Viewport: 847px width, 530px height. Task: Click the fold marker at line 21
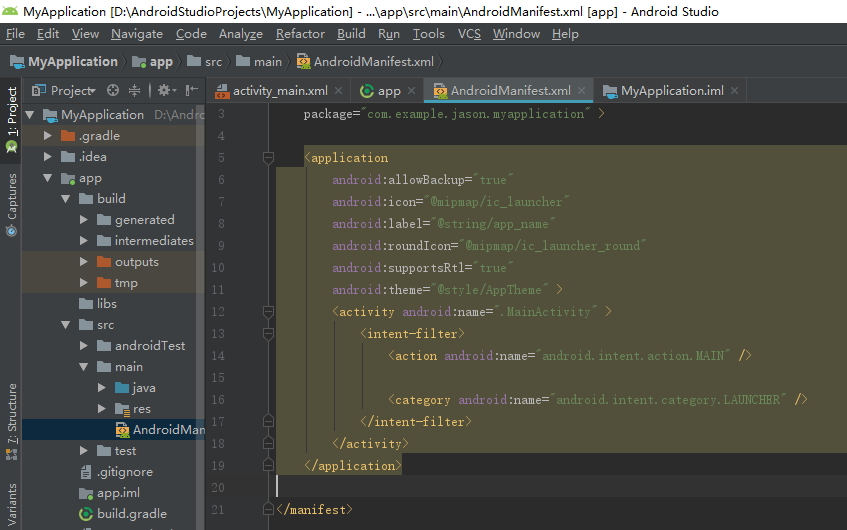tap(268, 509)
